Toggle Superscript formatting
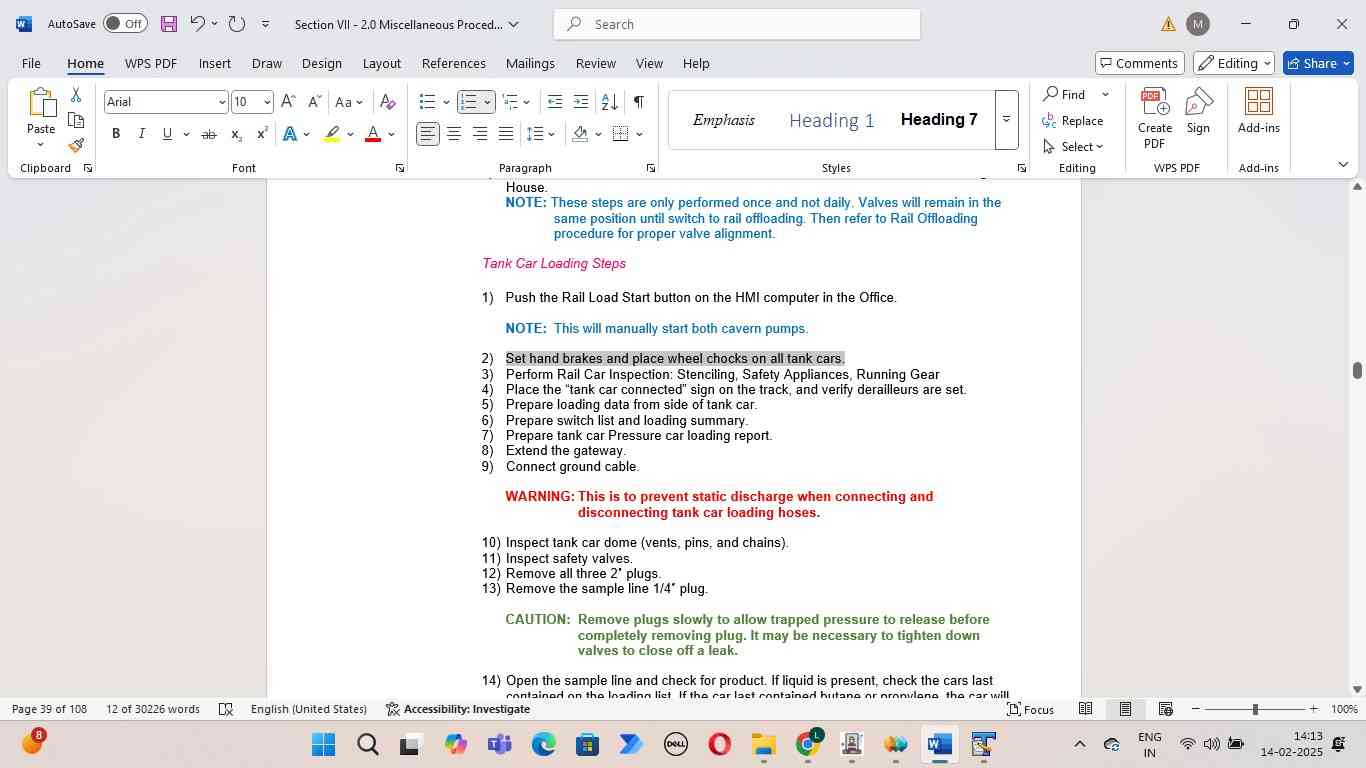Screen dimensions: 1366x768 coord(262,134)
